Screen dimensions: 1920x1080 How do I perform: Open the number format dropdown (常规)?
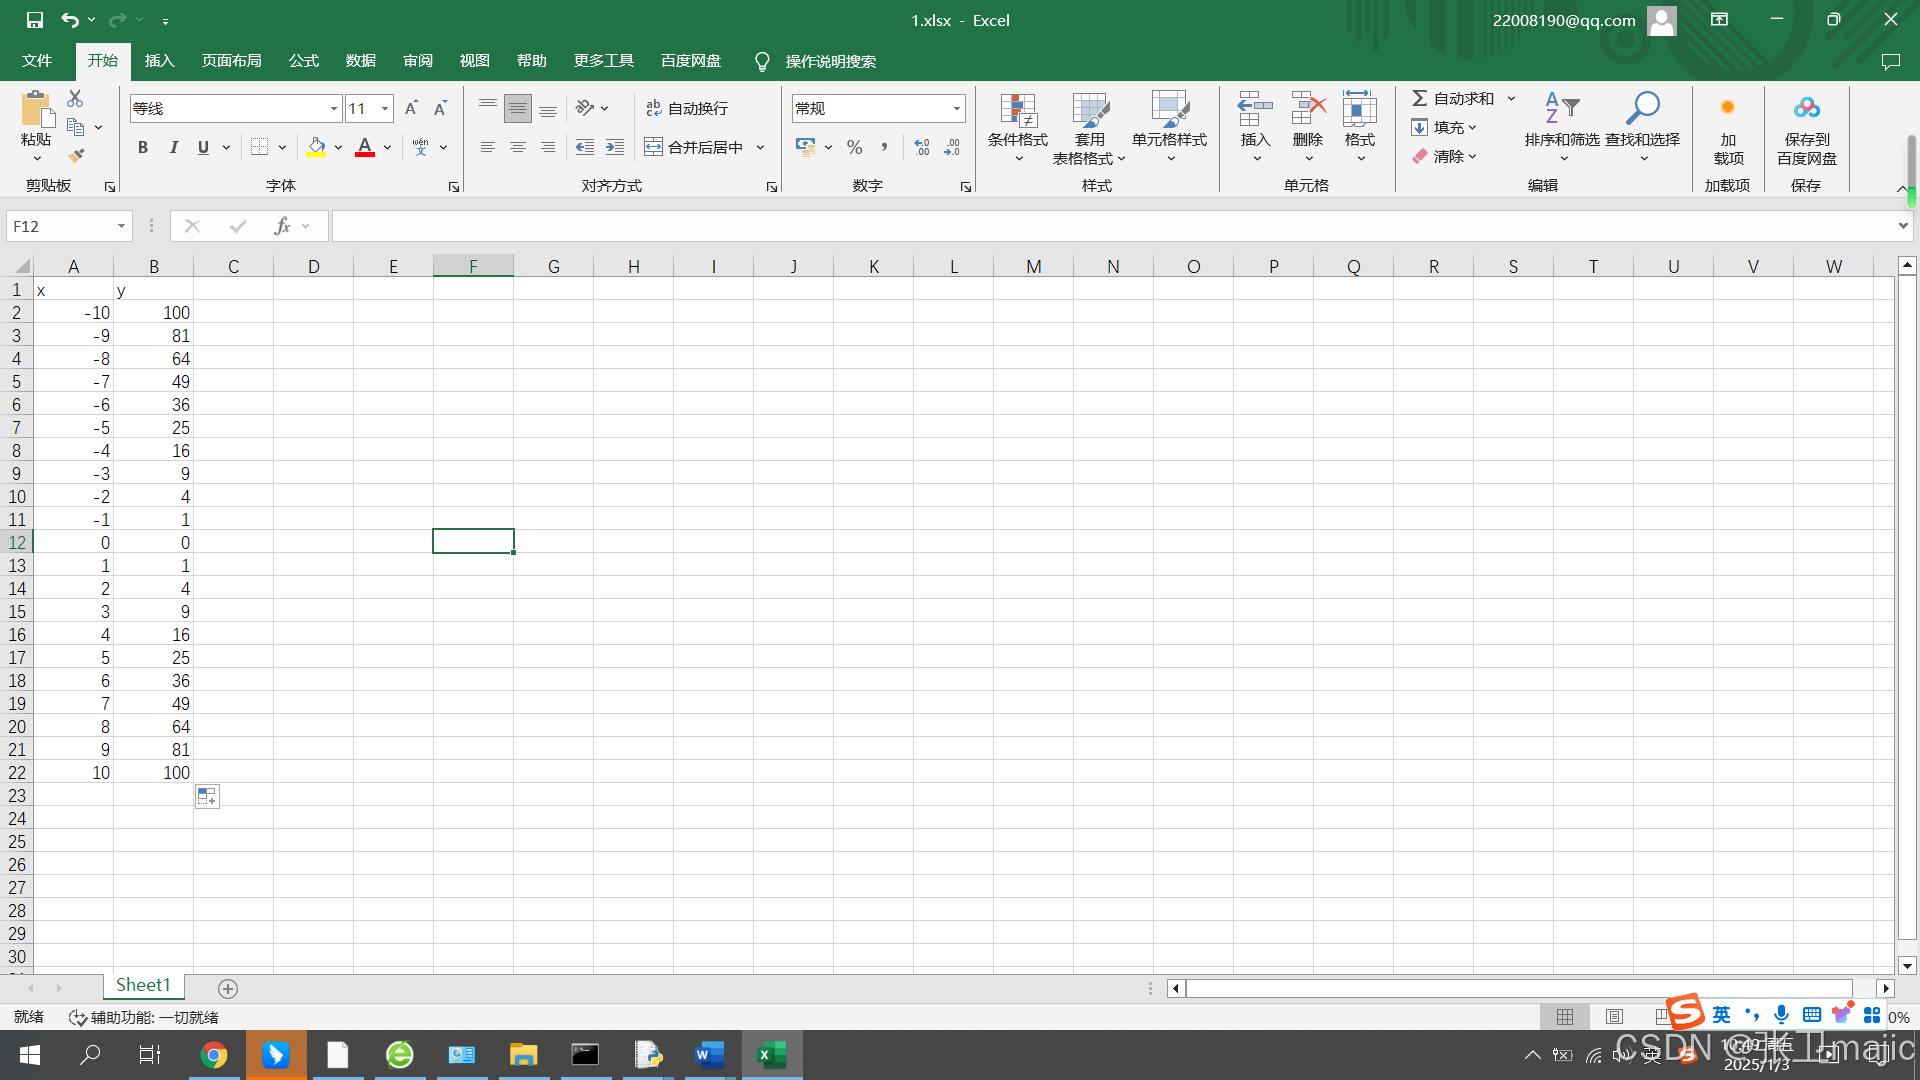956,108
